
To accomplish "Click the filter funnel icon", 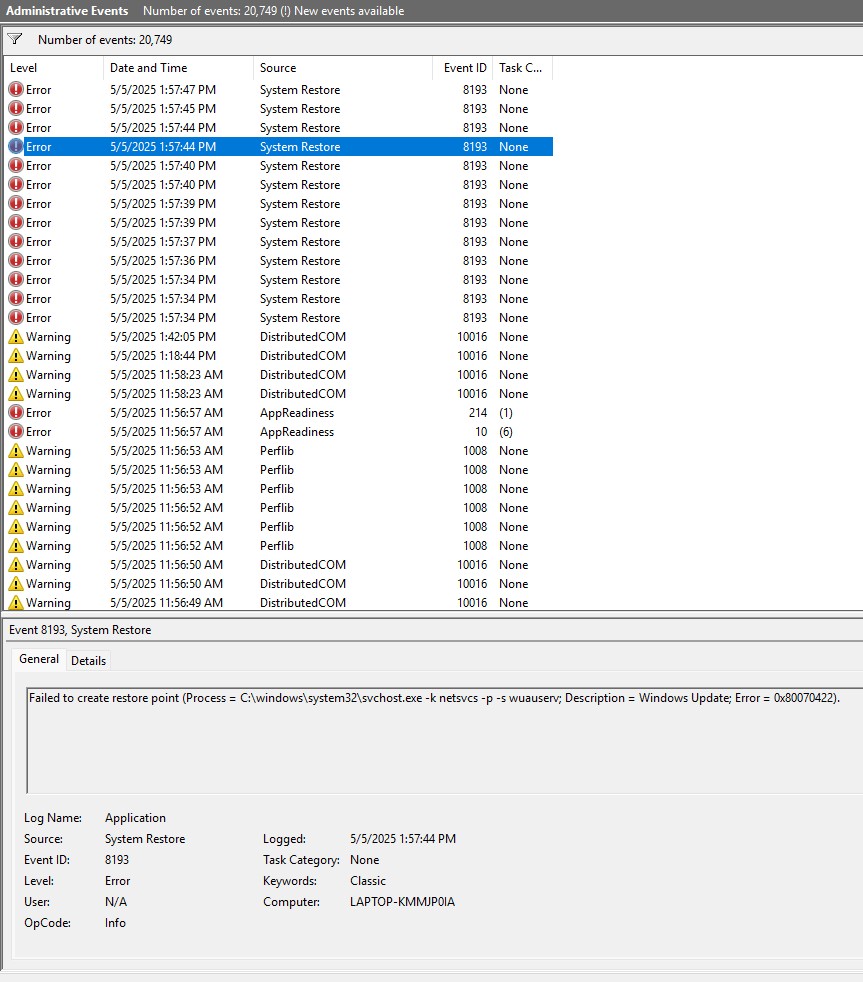I will [x=15, y=39].
